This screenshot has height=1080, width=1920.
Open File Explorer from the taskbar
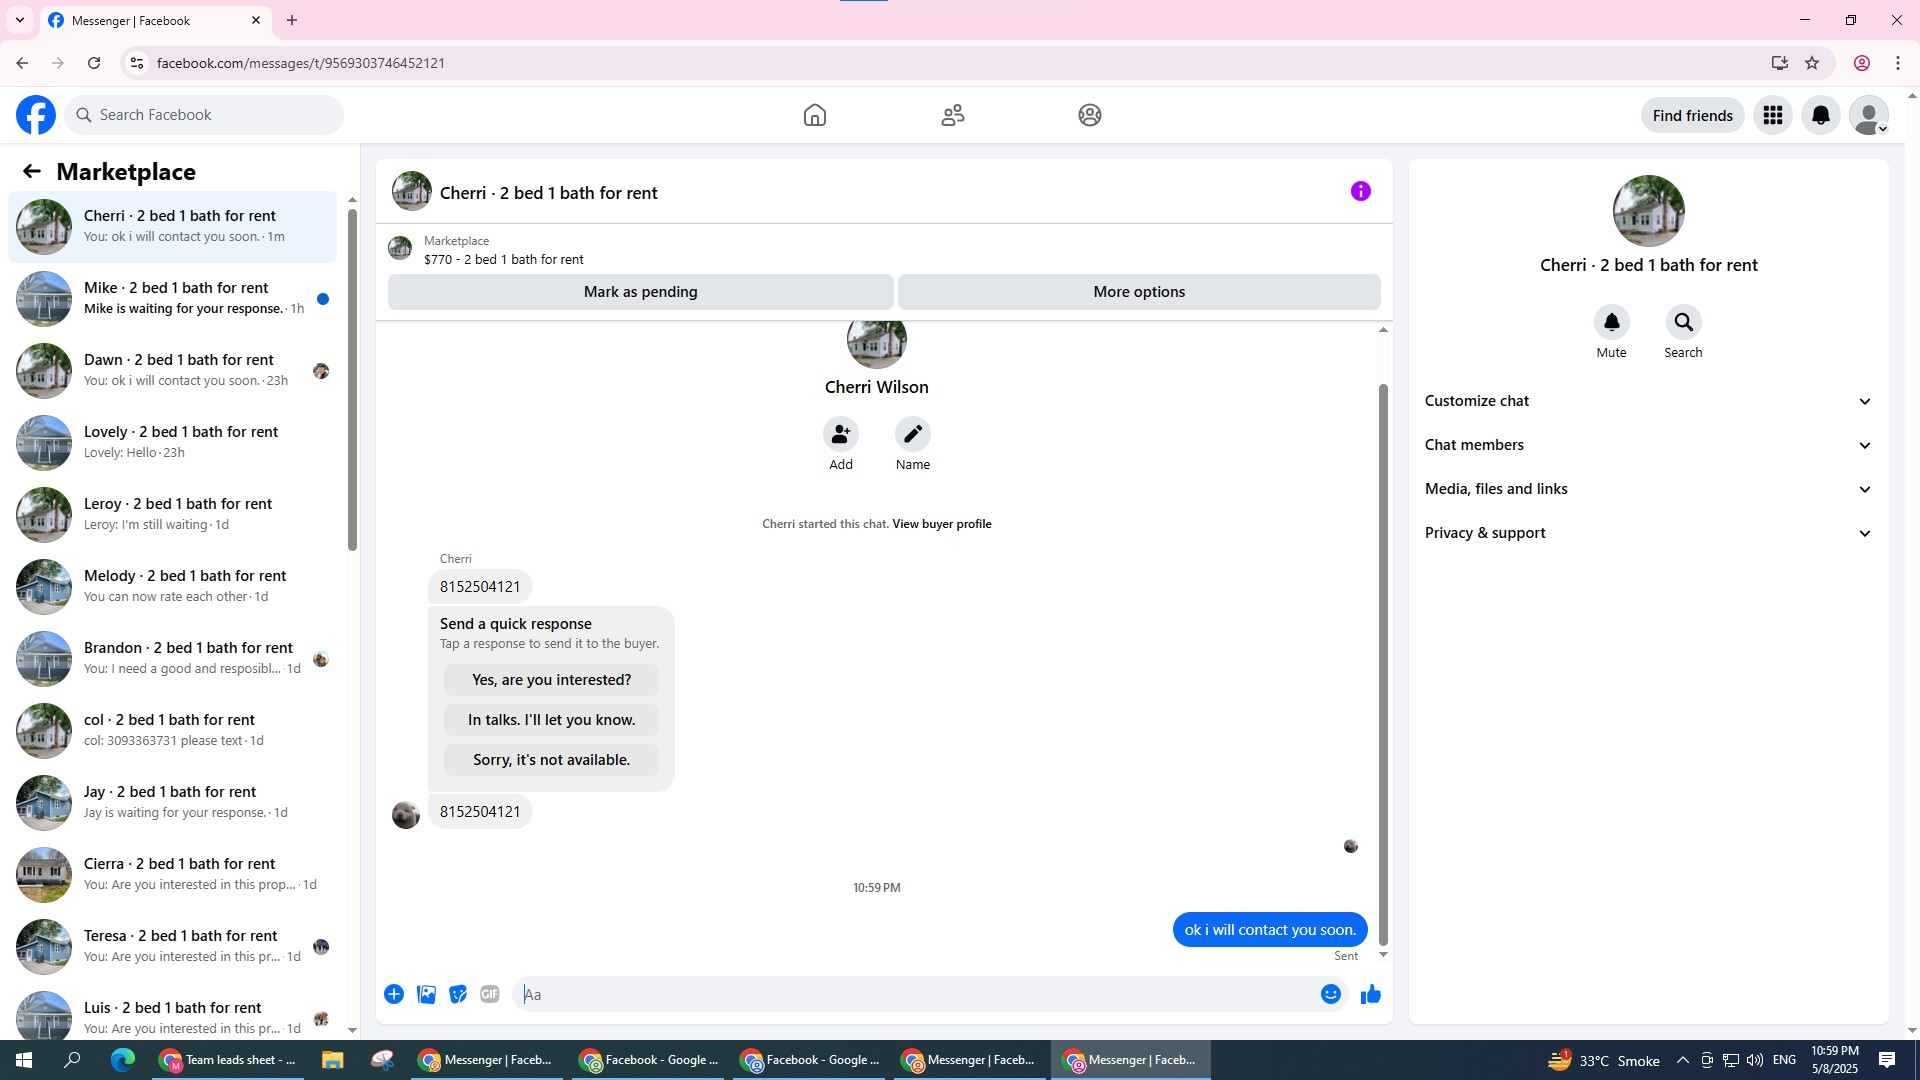[x=333, y=1060]
